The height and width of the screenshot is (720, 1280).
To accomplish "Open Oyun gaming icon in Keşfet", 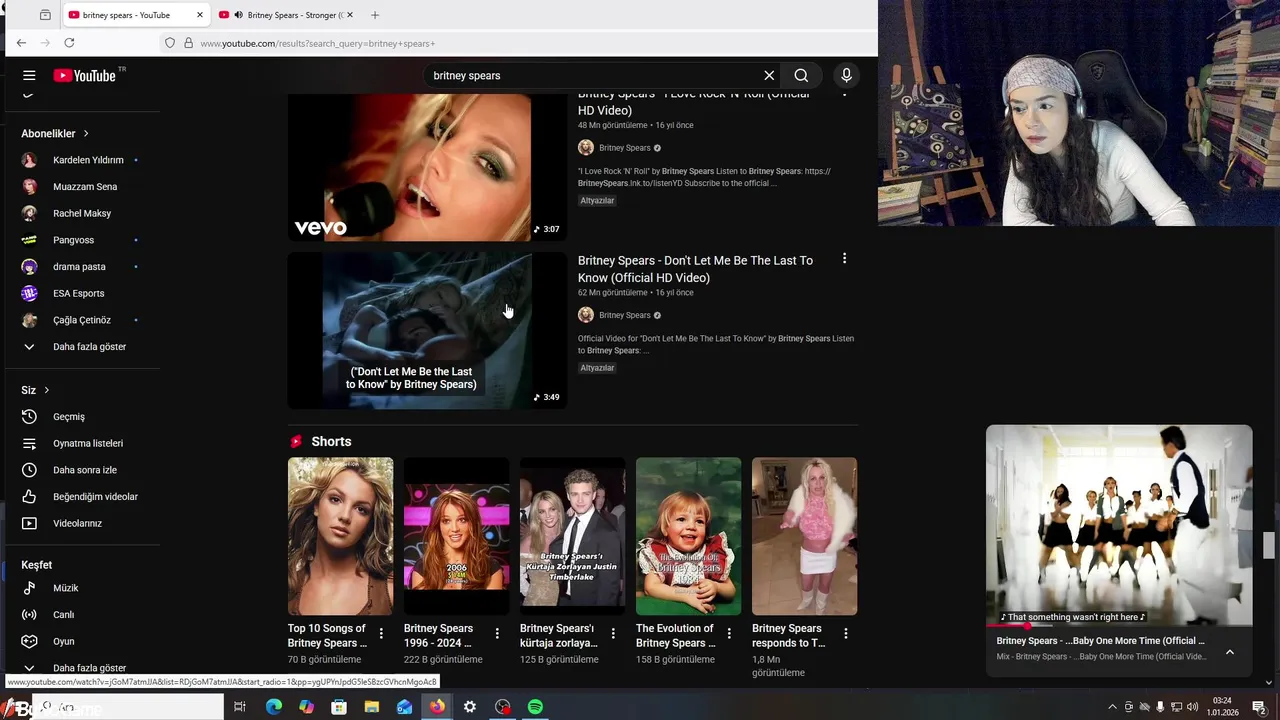I will 29,641.
